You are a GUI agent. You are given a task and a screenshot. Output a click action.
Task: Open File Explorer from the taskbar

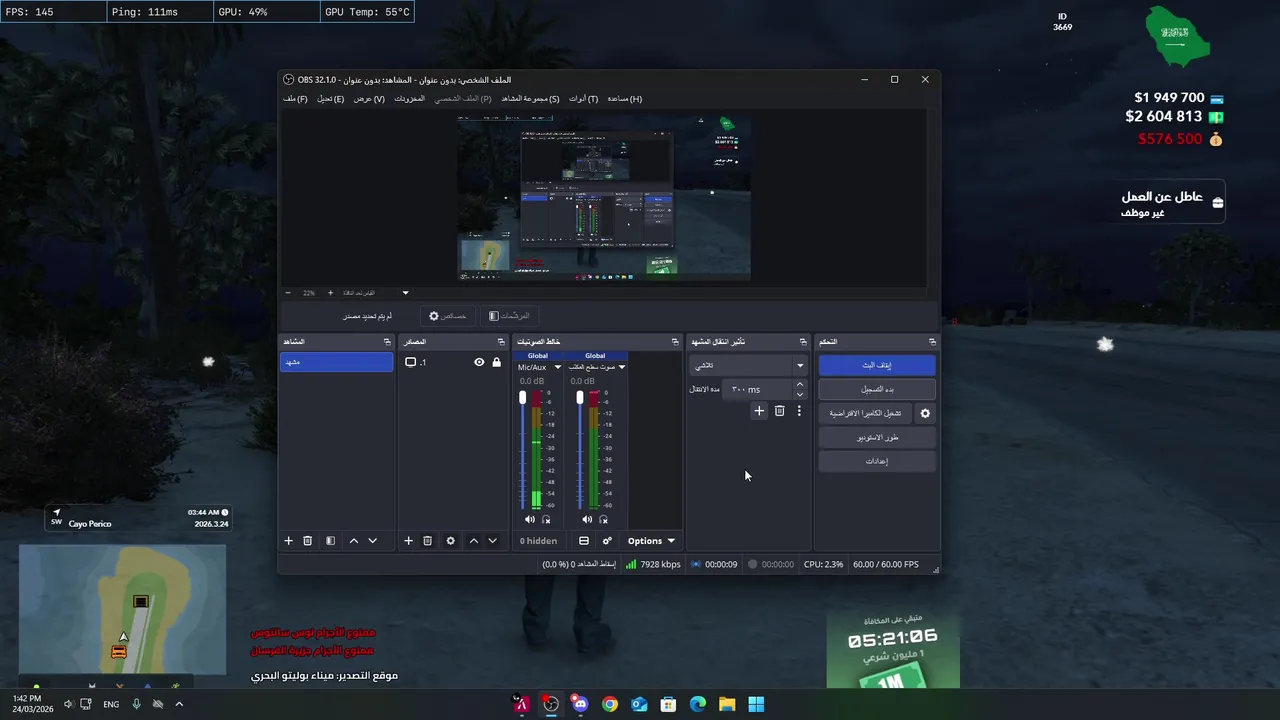tap(727, 704)
